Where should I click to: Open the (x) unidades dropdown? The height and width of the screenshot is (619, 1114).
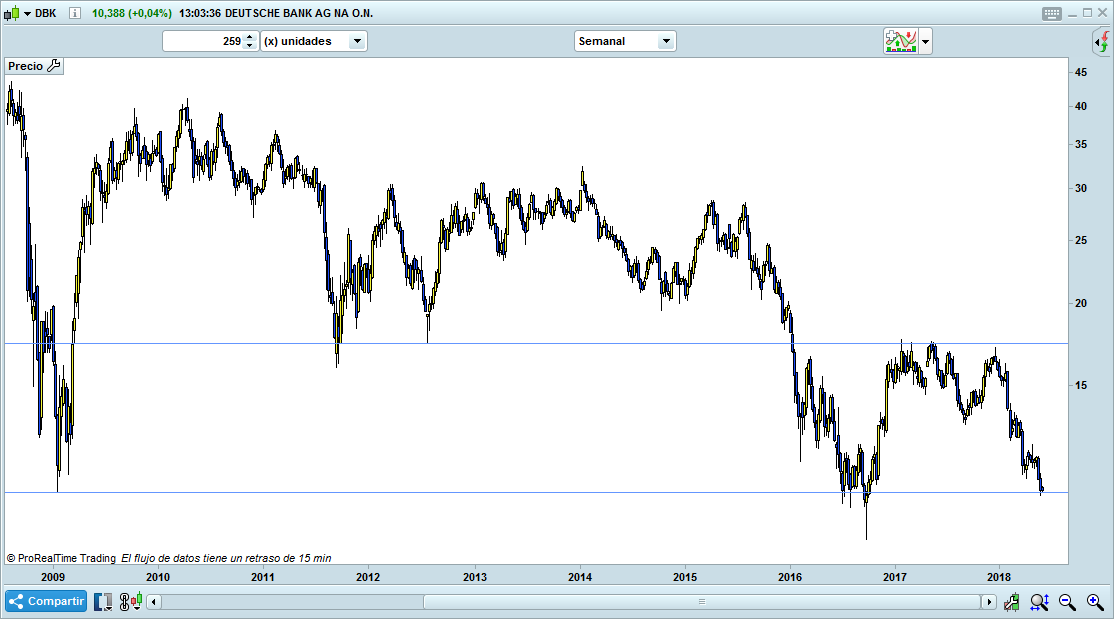point(314,41)
